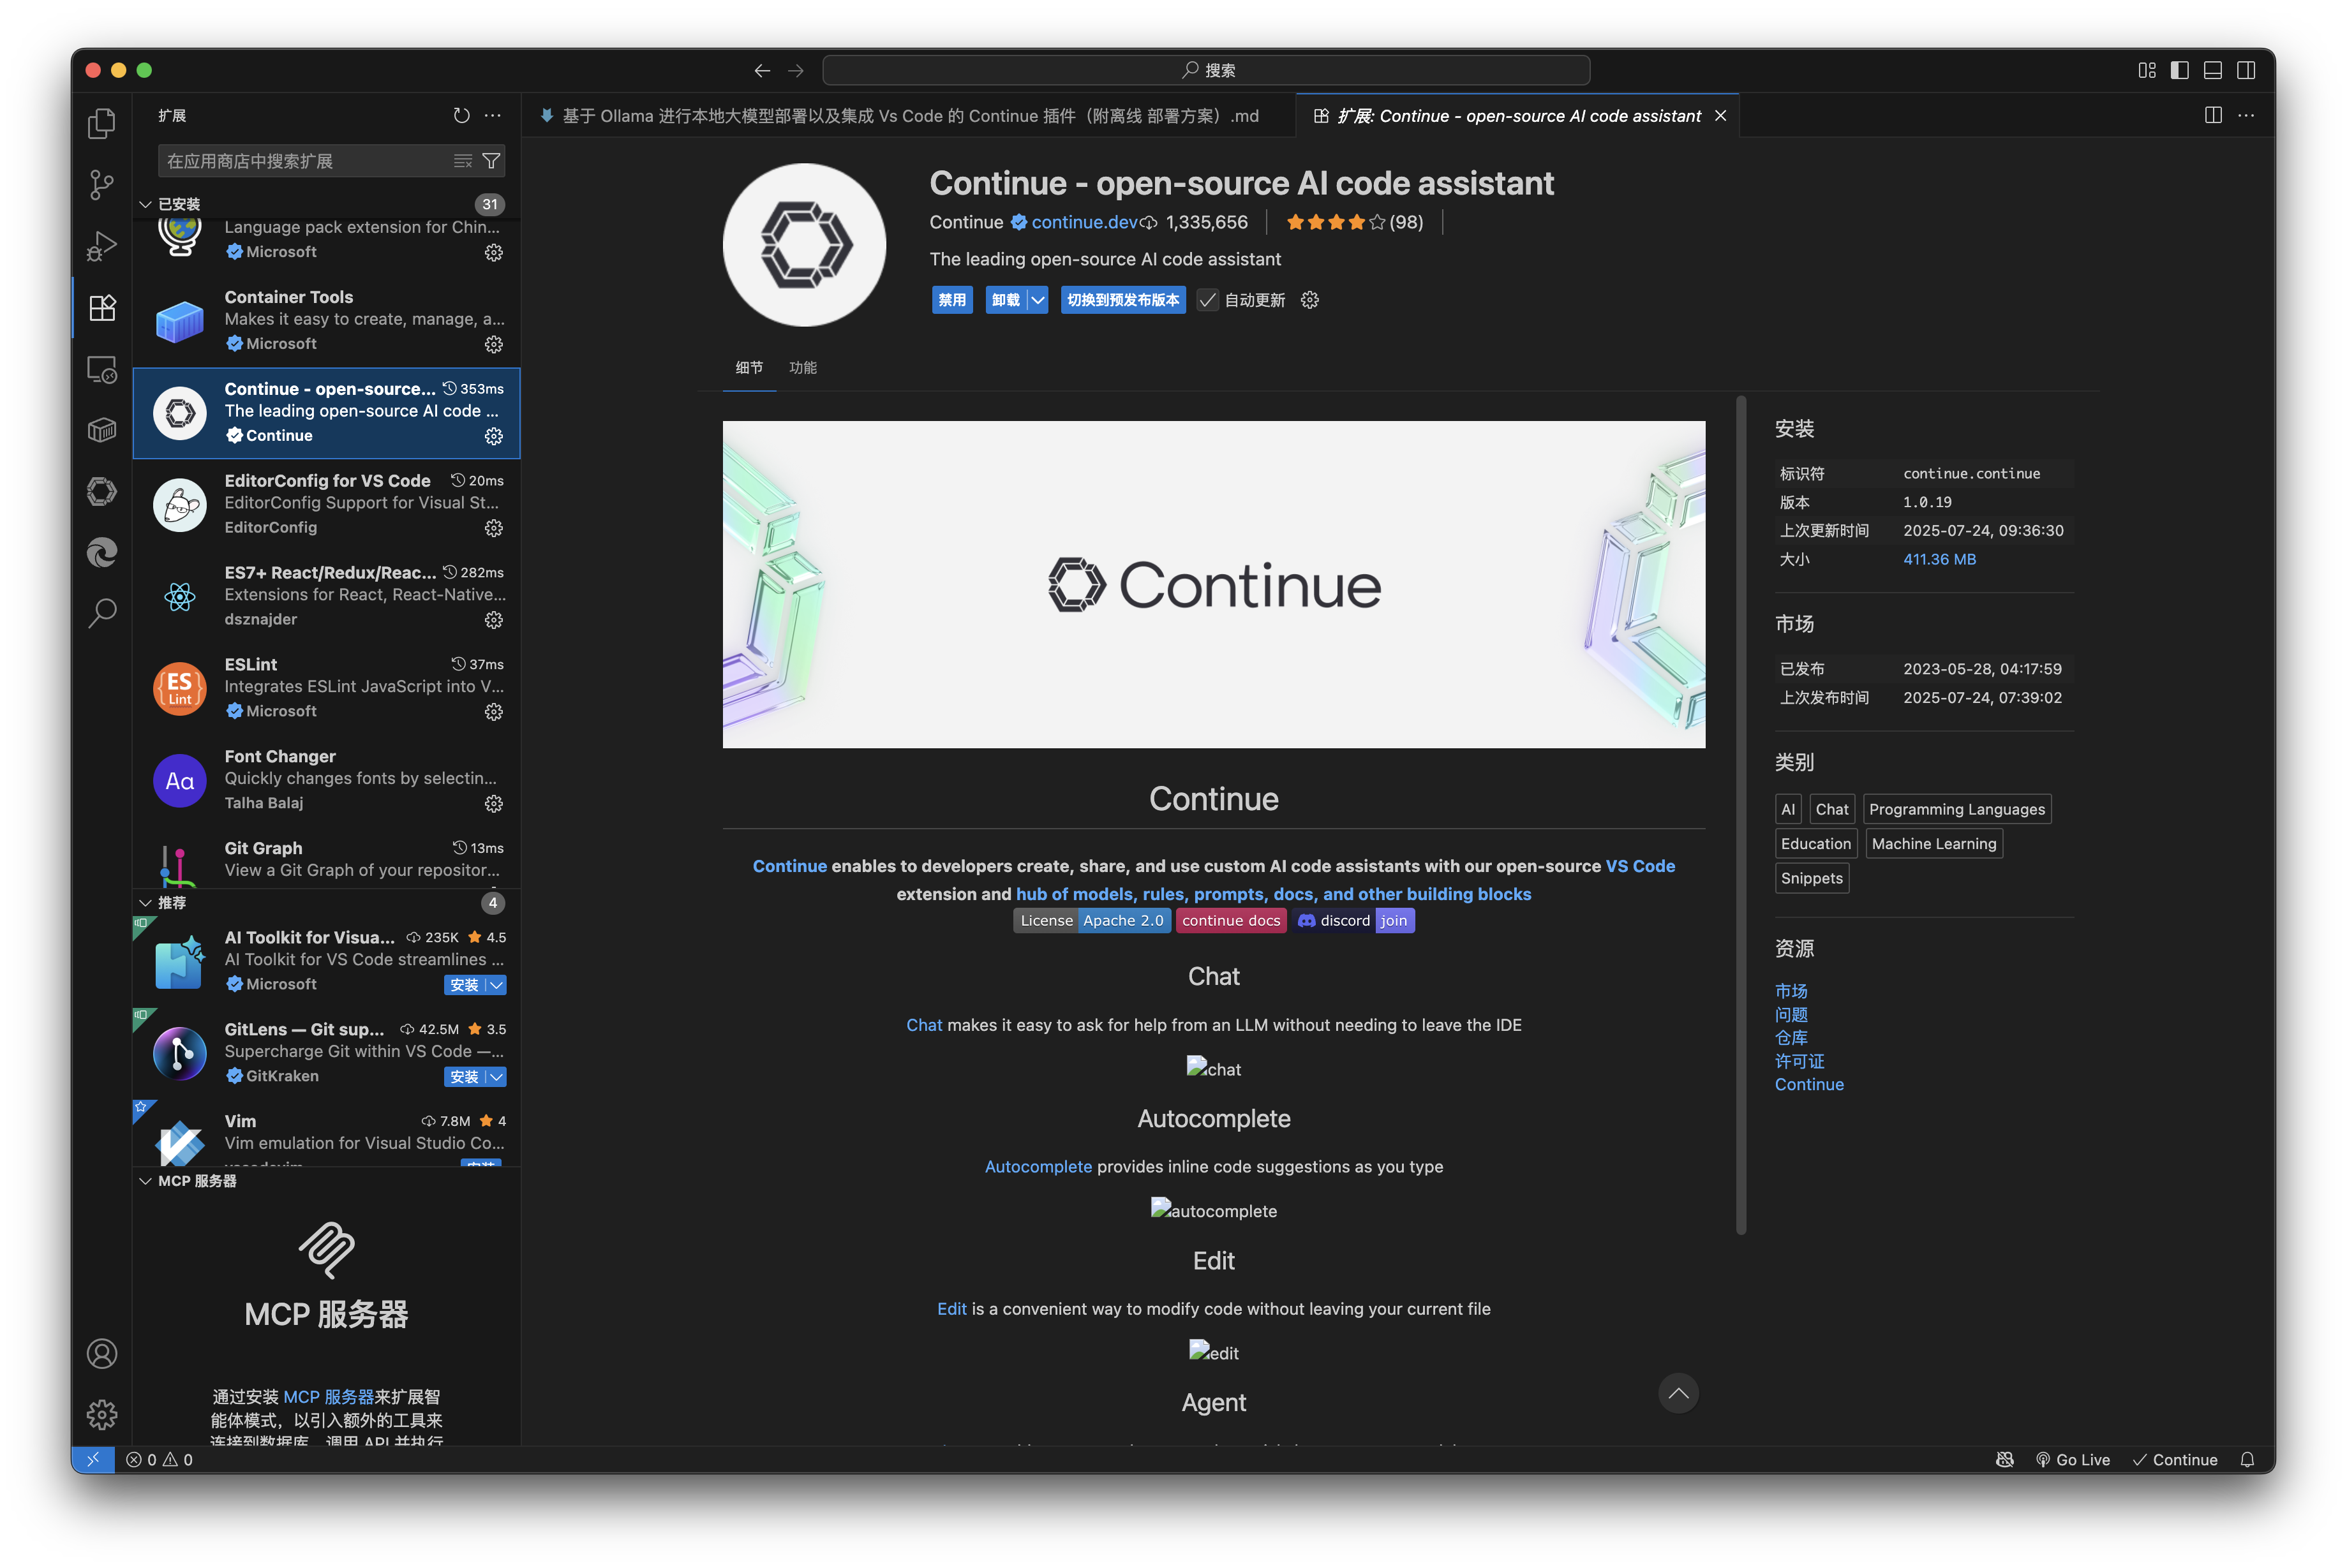
Task: Open the Continue hexagon view in activity bar
Action: pos(101,491)
